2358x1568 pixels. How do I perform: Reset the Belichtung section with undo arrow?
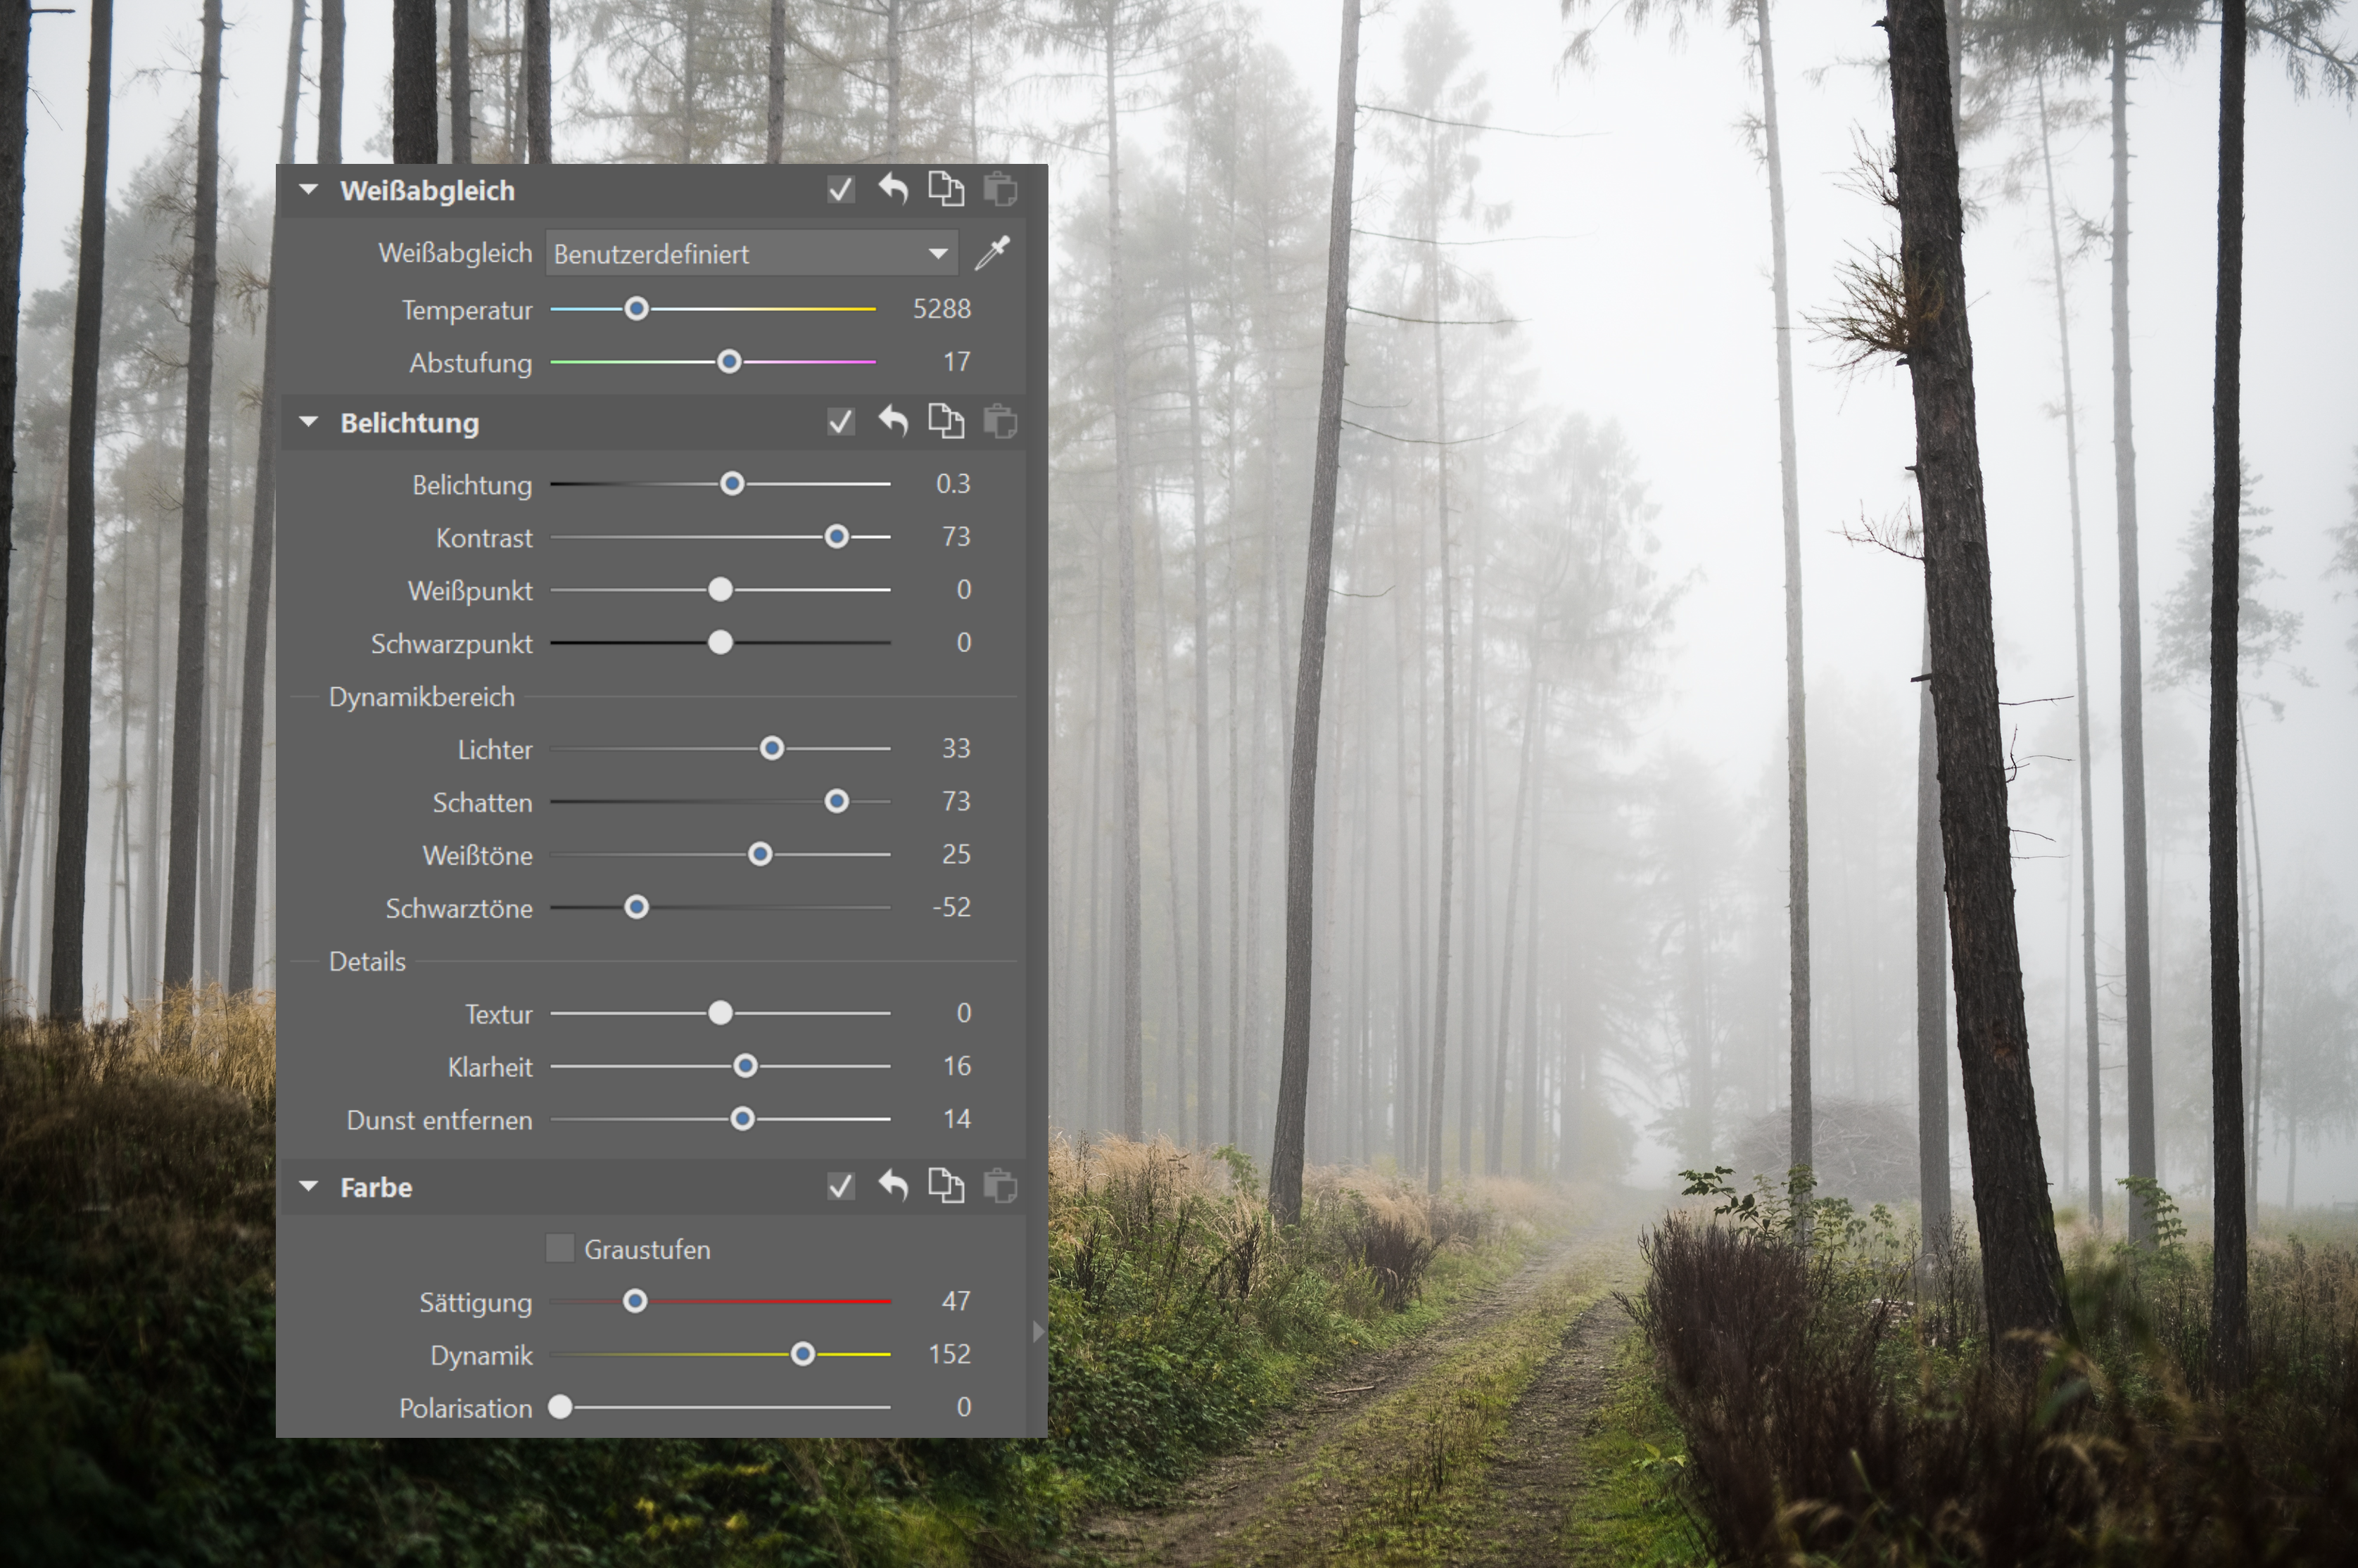coord(893,421)
